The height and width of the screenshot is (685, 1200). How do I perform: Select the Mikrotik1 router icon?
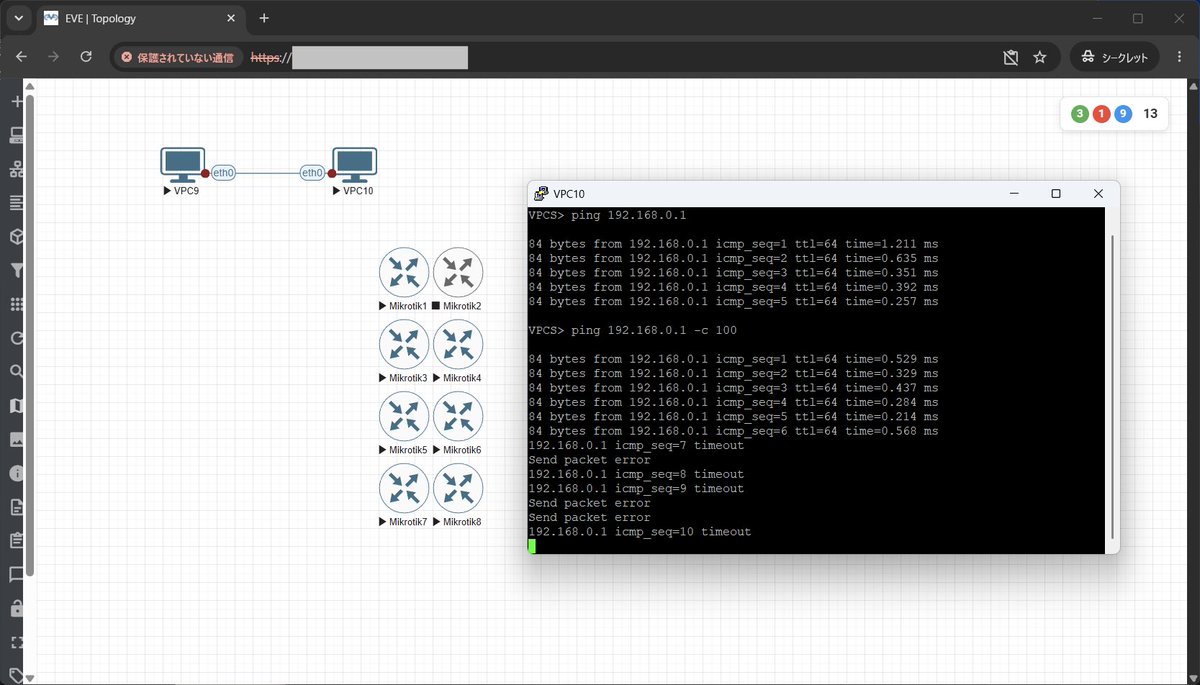point(404,272)
